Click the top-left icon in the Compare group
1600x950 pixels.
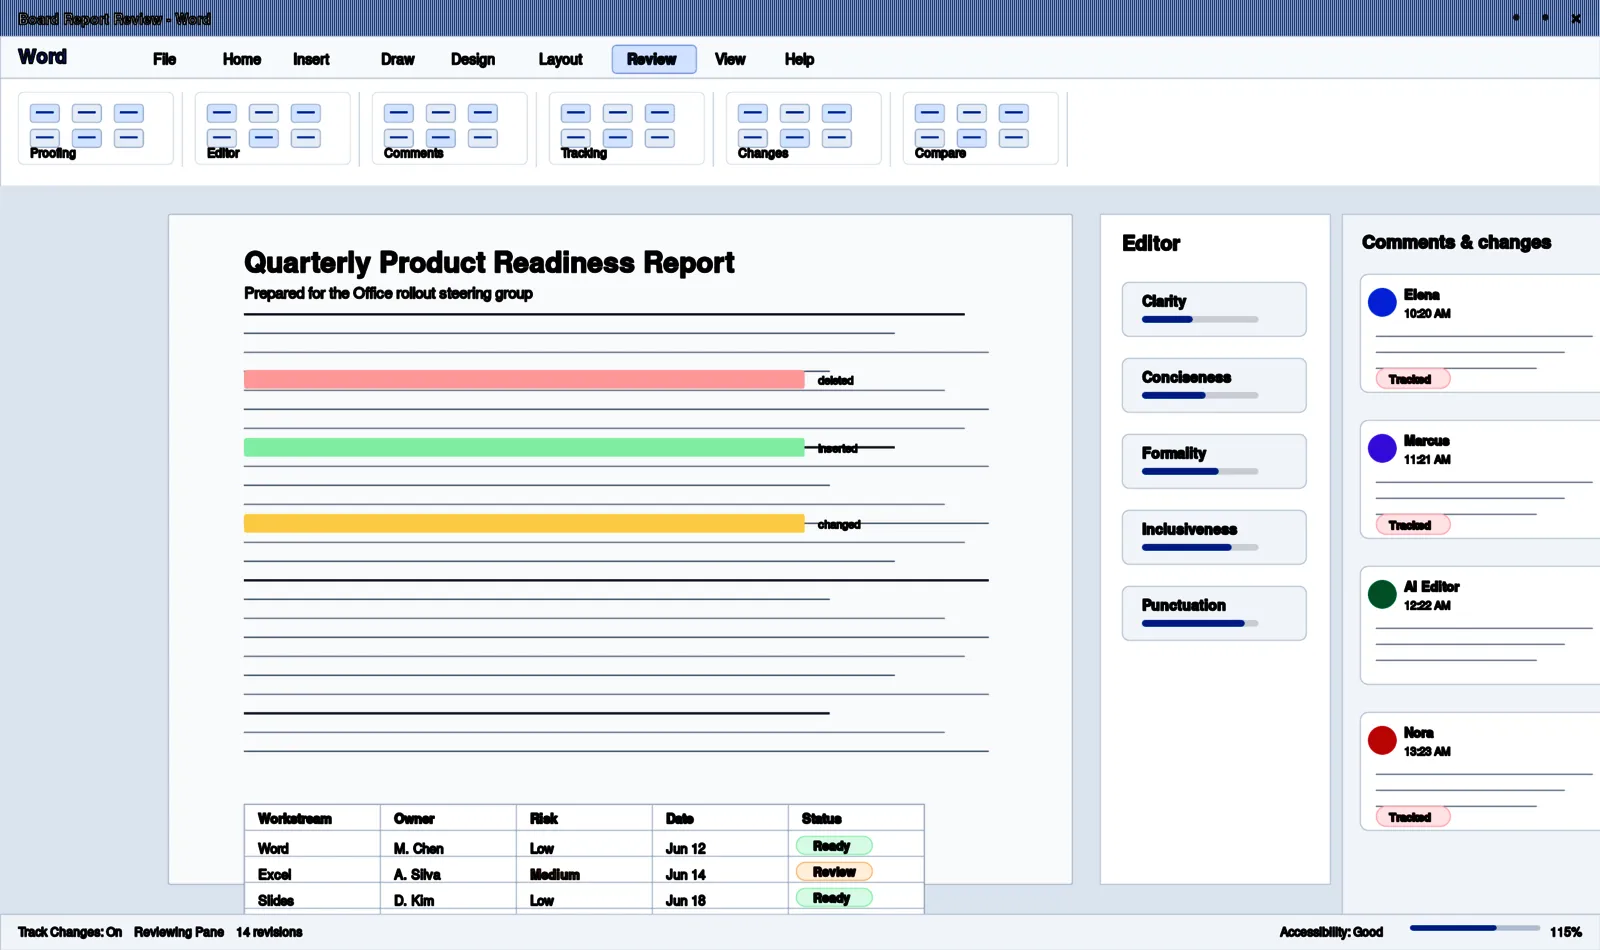pyautogui.click(x=930, y=114)
